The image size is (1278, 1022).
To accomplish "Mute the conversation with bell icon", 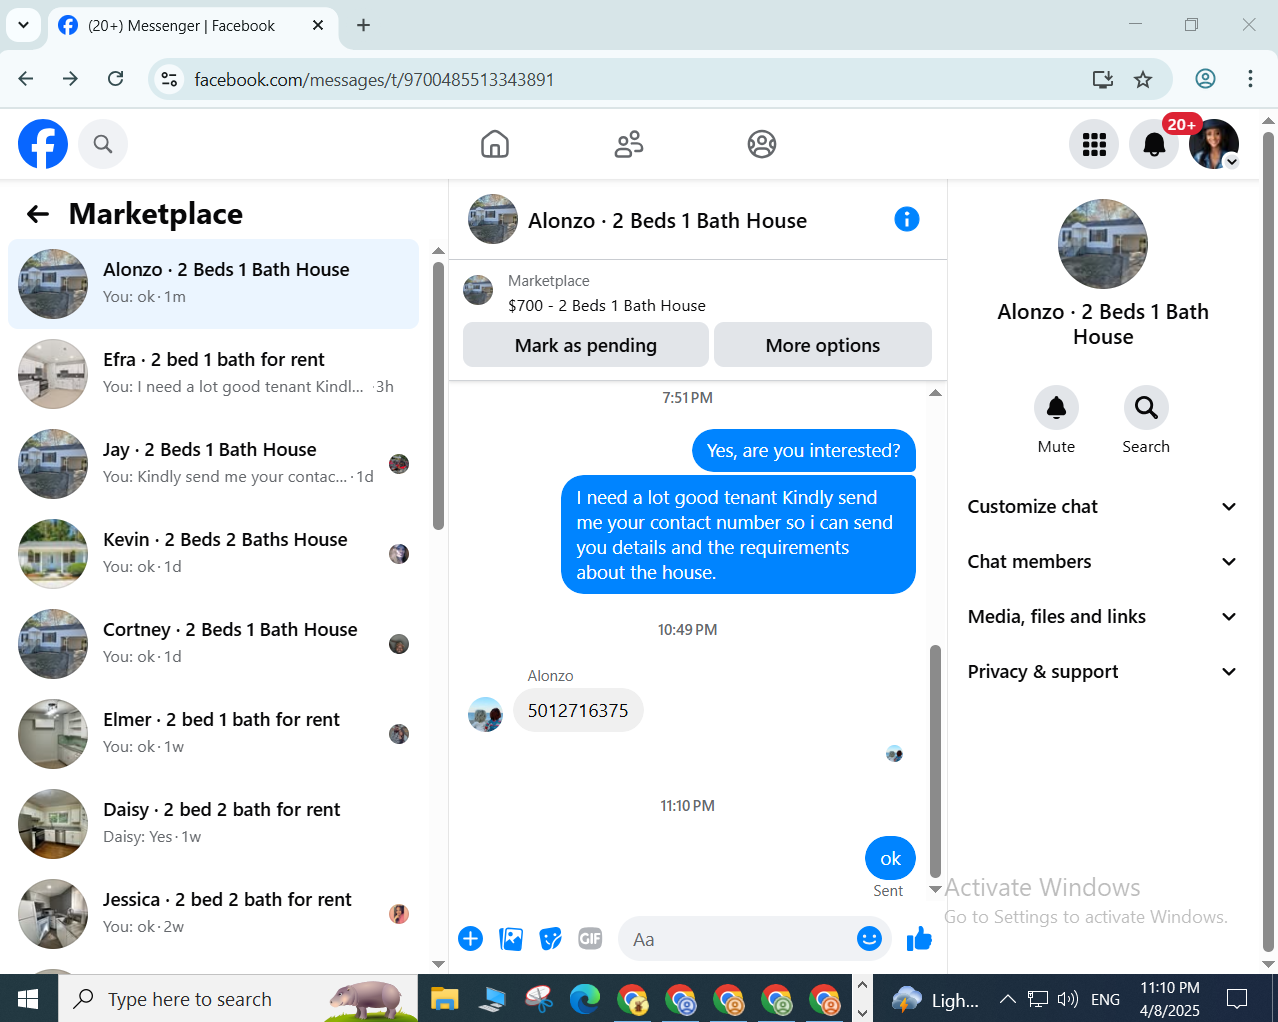I will [1056, 408].
